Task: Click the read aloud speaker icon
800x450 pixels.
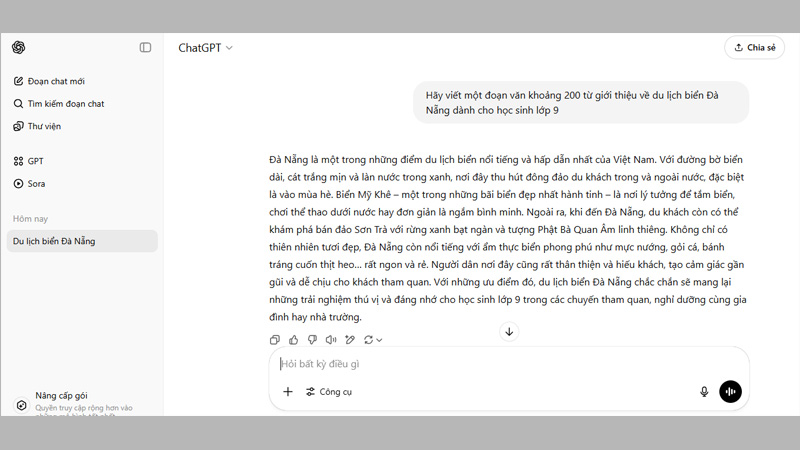Action: 331,340
